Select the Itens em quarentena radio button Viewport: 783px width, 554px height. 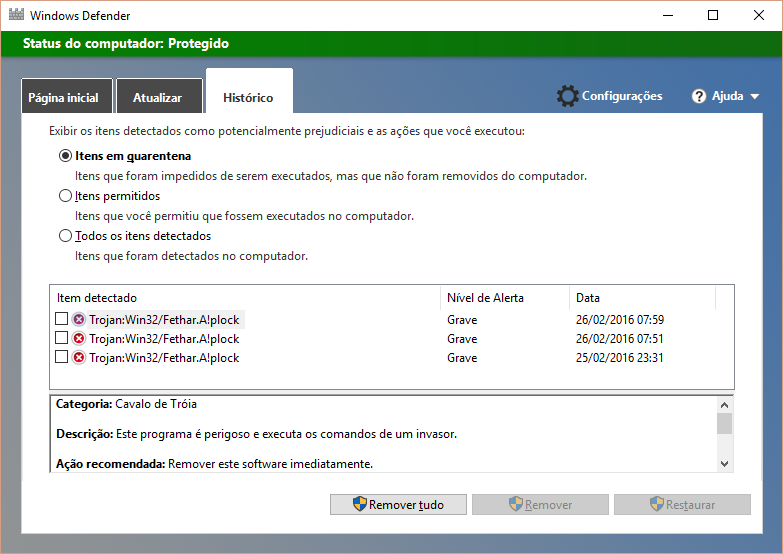pyautogui.click(x=66, y=156)
